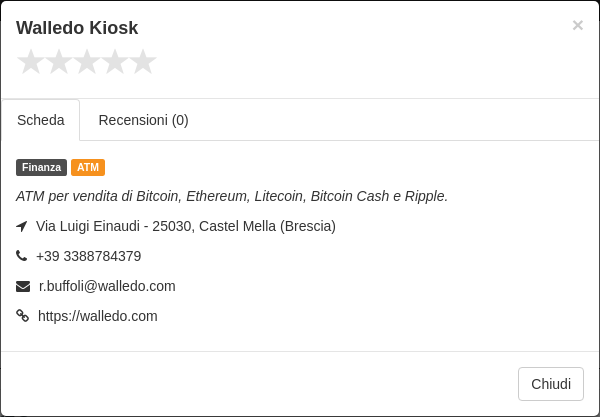
Task: Click the Walledo Kiosk title
Action: click(x=77, y=28)
